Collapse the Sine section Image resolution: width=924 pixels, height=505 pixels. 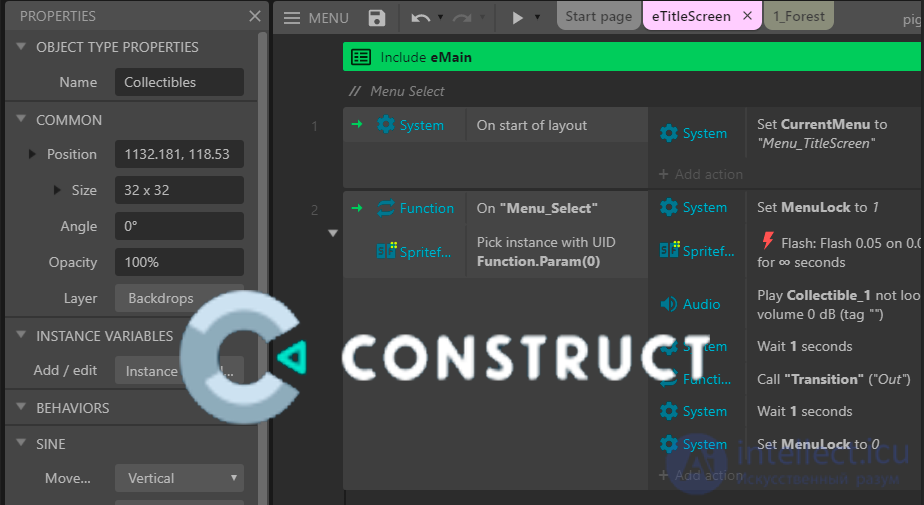tap(21, 443)
